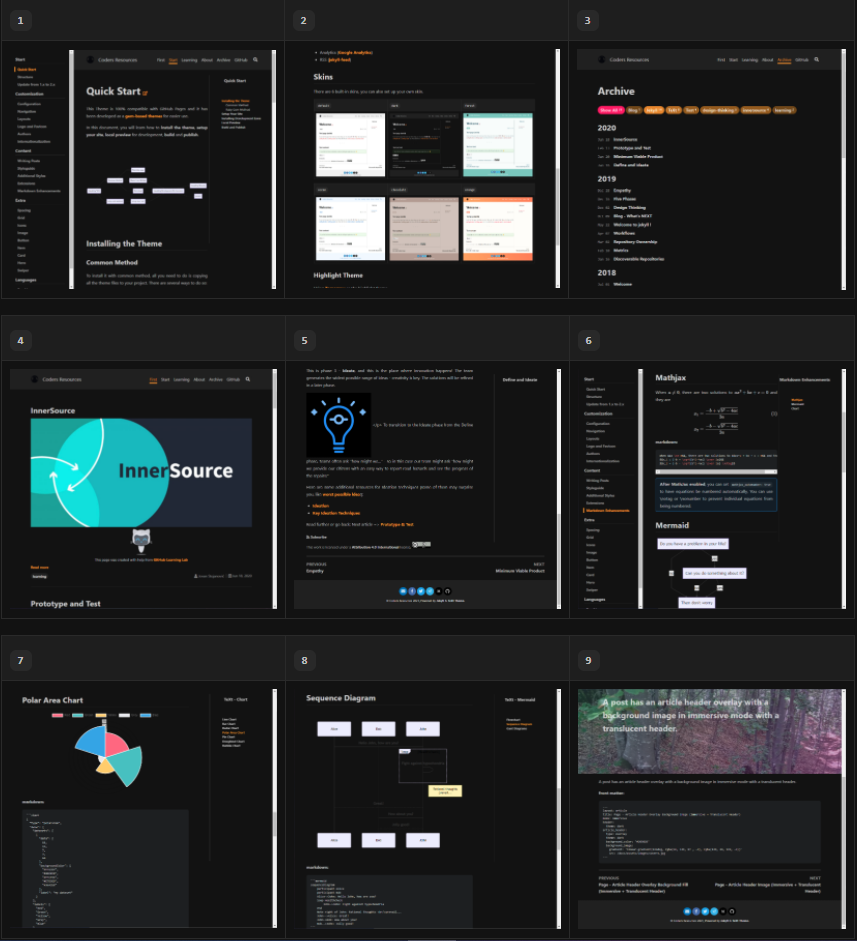Toggle teal legend item on Polar Area Chart
The height and width of the screenshot is (941, 857).
82,715
